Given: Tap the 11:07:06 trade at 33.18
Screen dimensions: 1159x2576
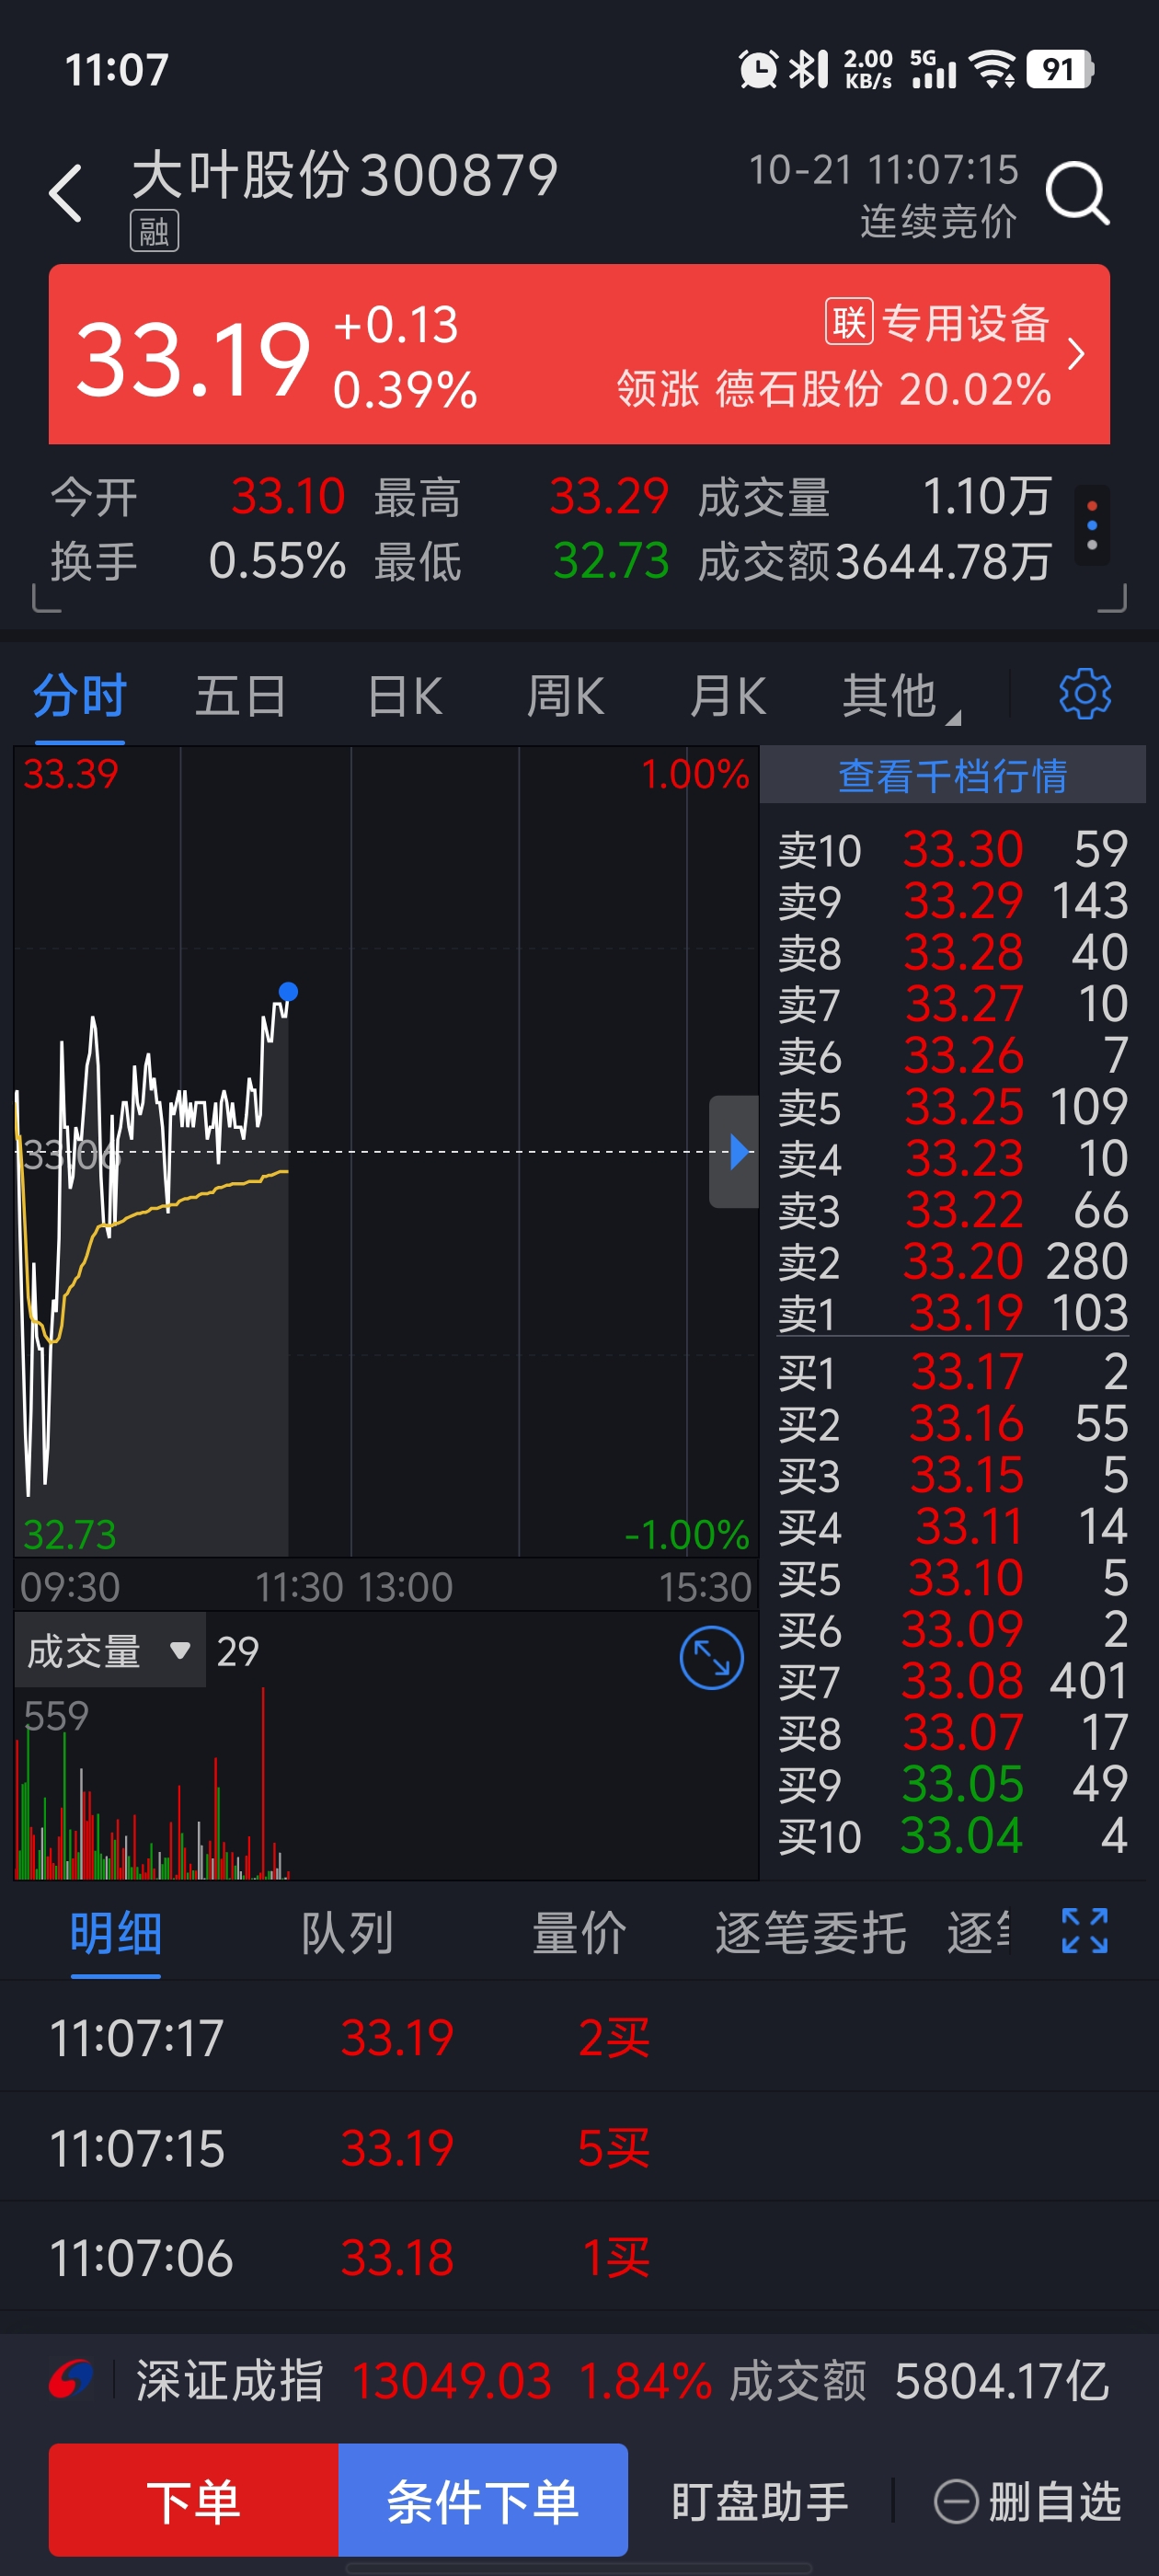Looking at the screenshot, I should click(x=579, y=2257).
